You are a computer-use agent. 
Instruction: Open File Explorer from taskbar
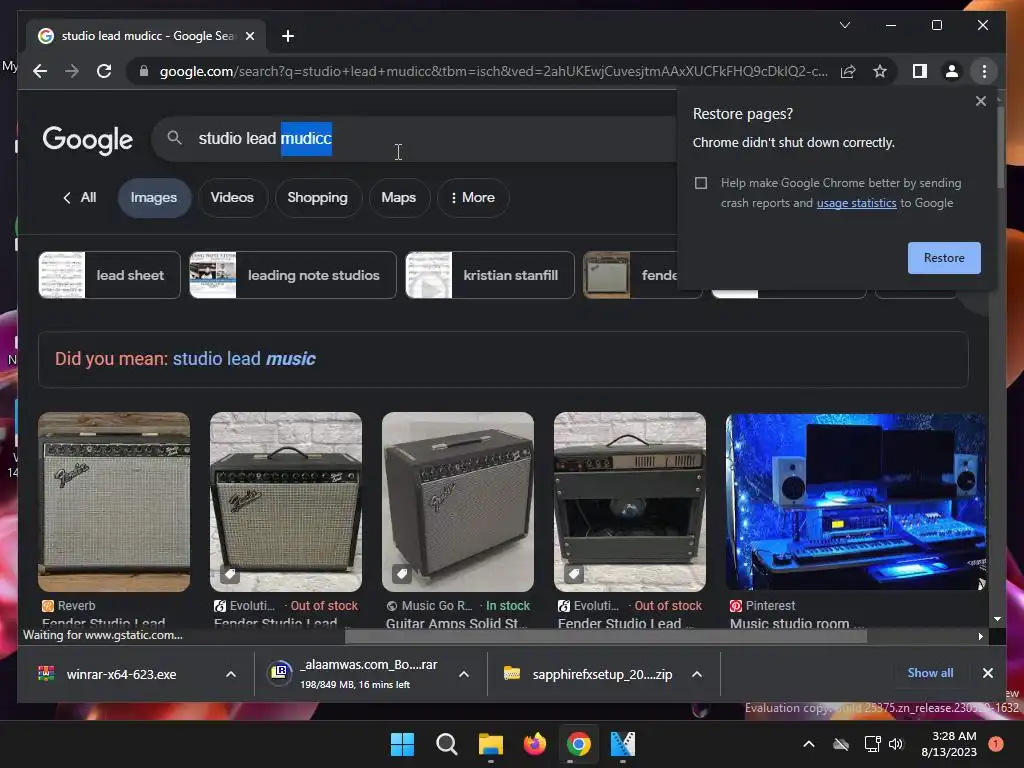click(x=490, y=744)
